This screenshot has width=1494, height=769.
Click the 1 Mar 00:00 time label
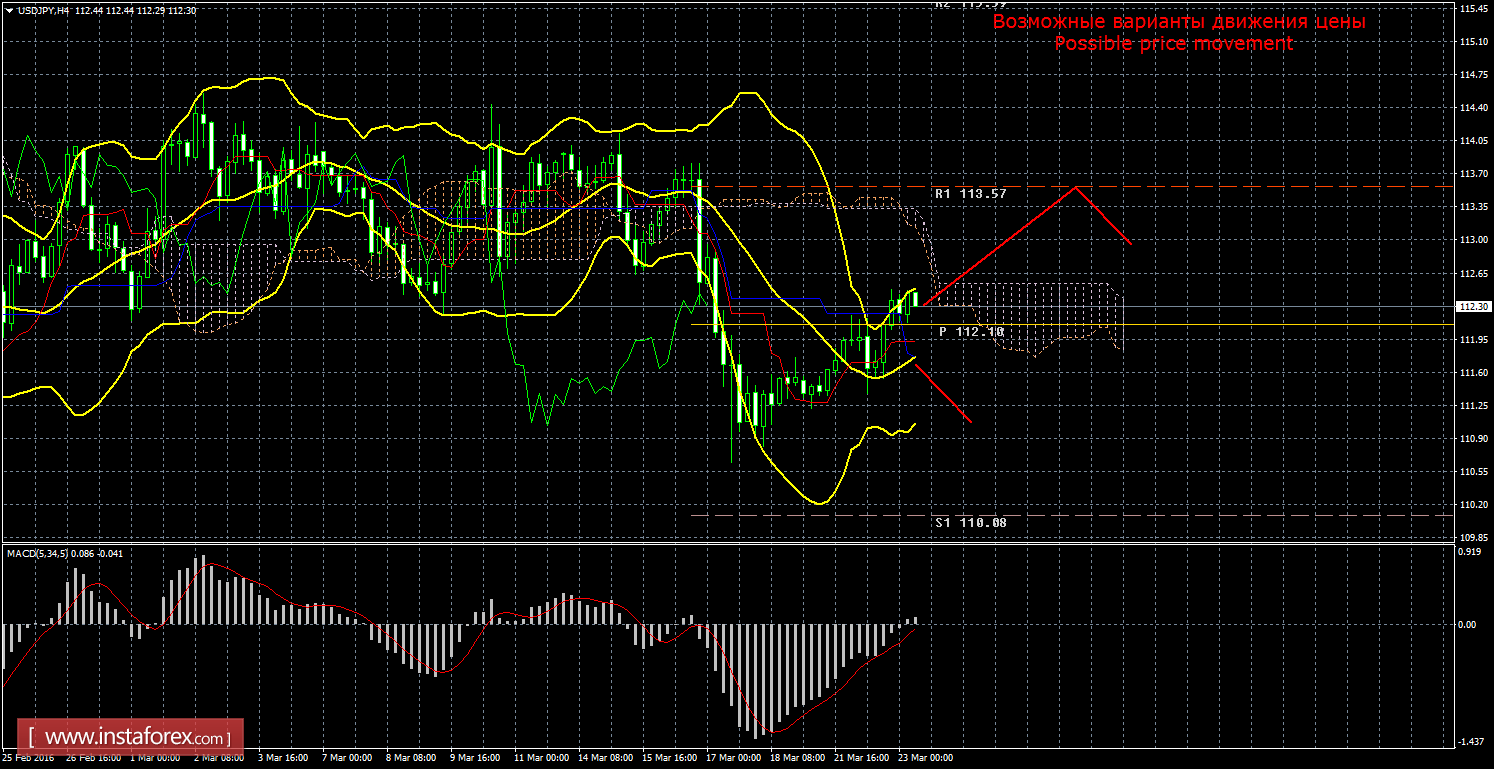pyautogui.click(x=156, y=759)
